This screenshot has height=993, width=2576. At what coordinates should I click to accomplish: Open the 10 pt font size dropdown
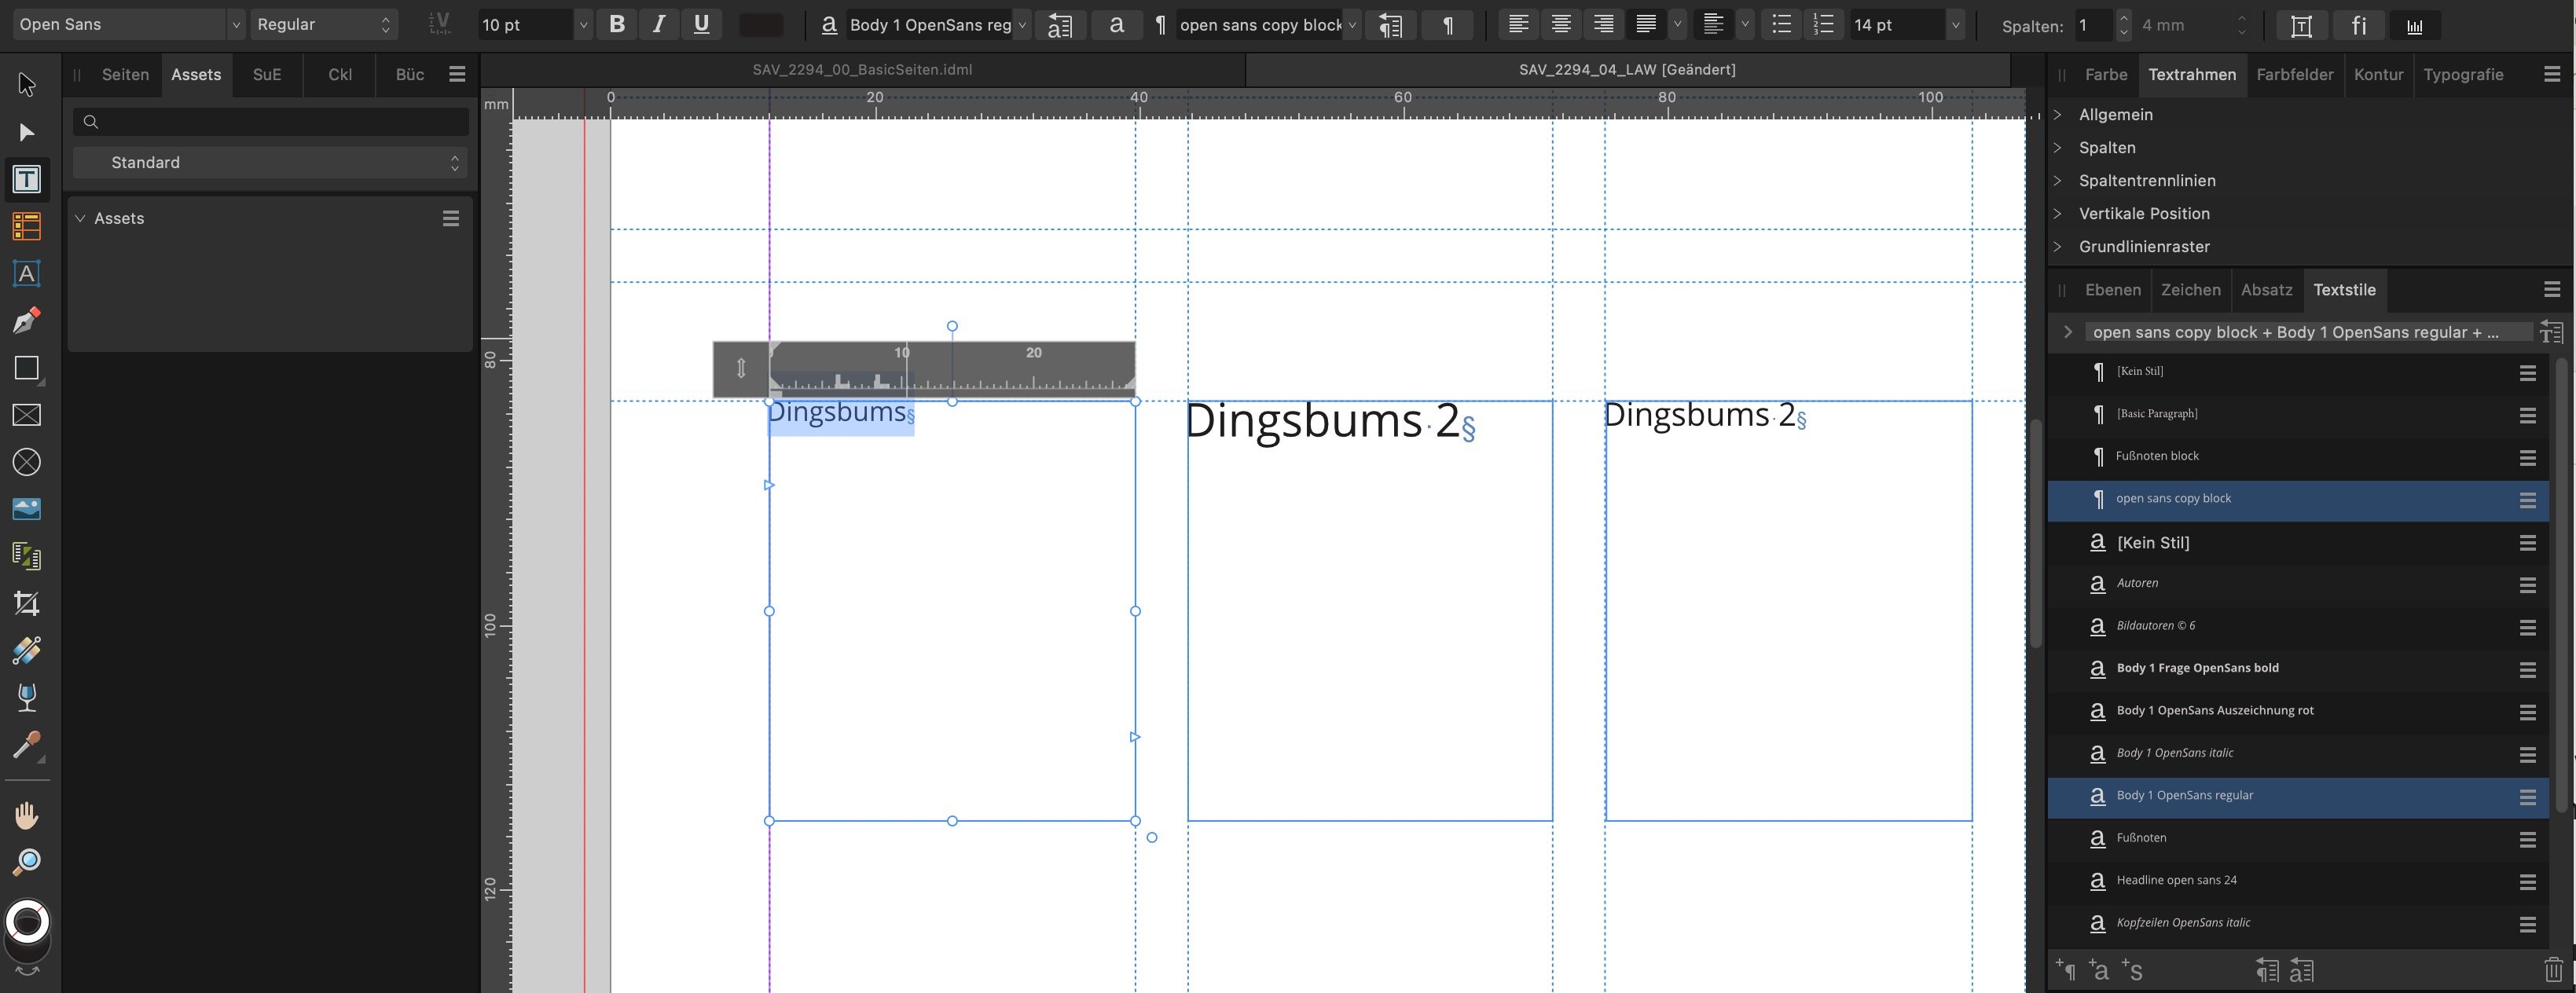pyautogui.click(x=582, y=24)
